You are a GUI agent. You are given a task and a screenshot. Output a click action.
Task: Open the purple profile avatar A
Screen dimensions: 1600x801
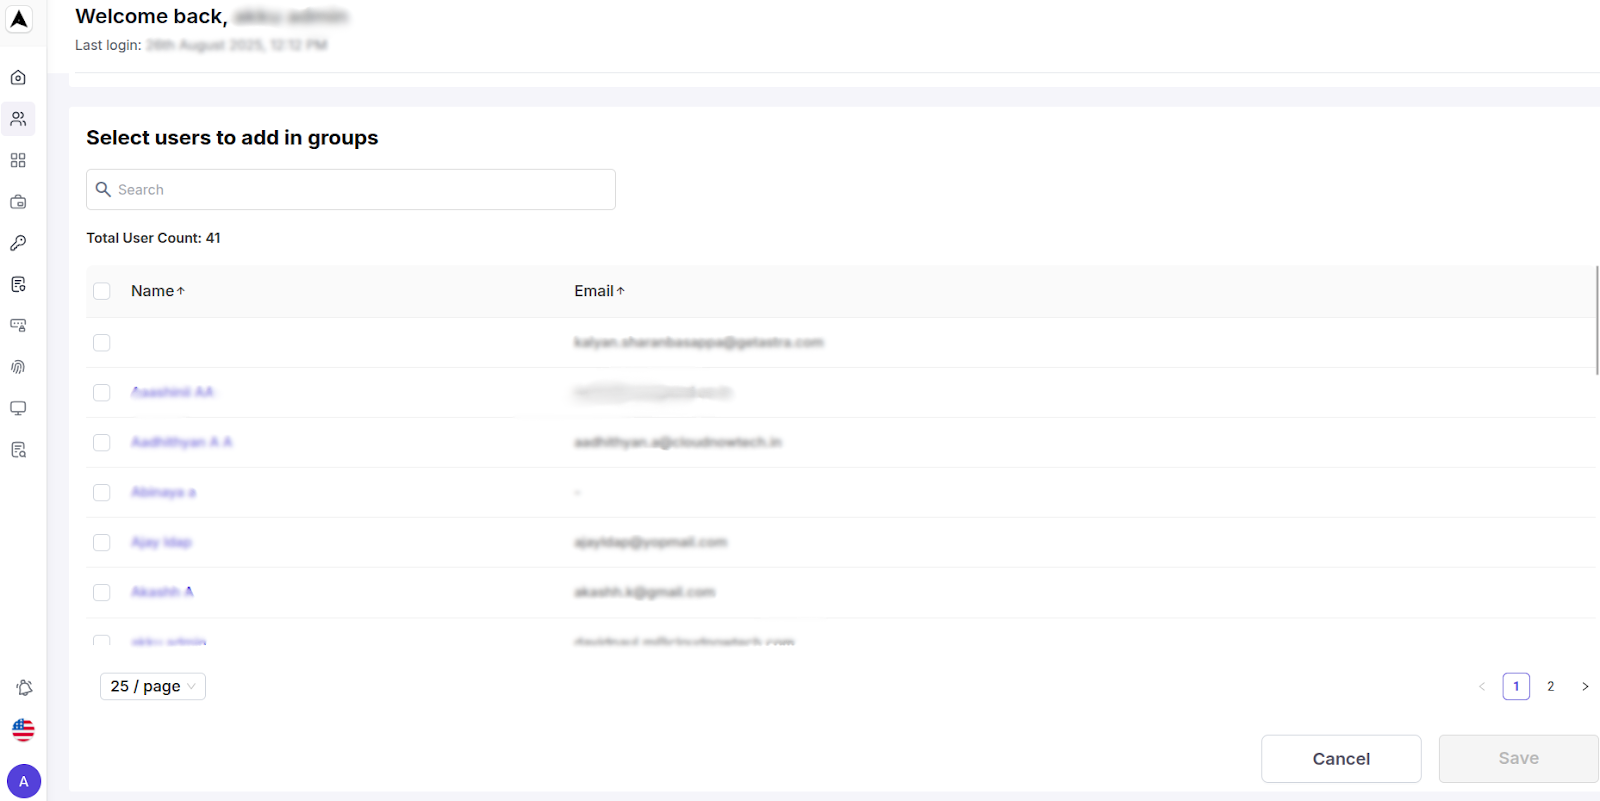pos(24,781)
